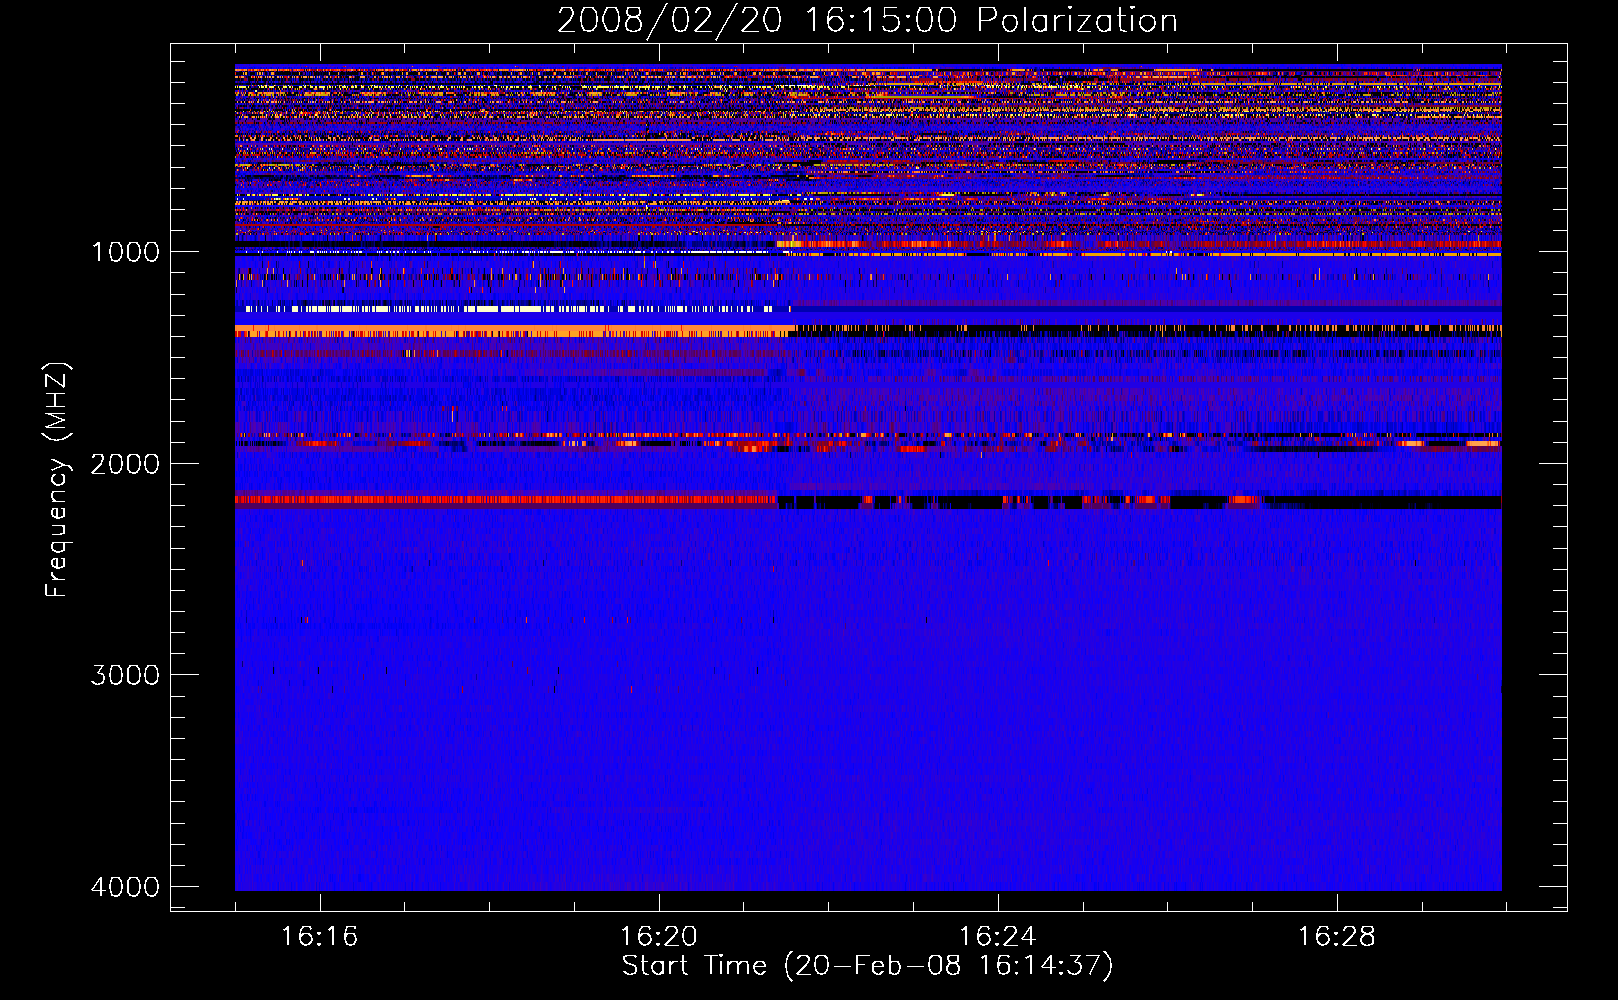Image resolution: width=1618 pixels, height=1000 pixels.
Task: Select the 1000 frequency axis label
Action: [x=125, y=252]
